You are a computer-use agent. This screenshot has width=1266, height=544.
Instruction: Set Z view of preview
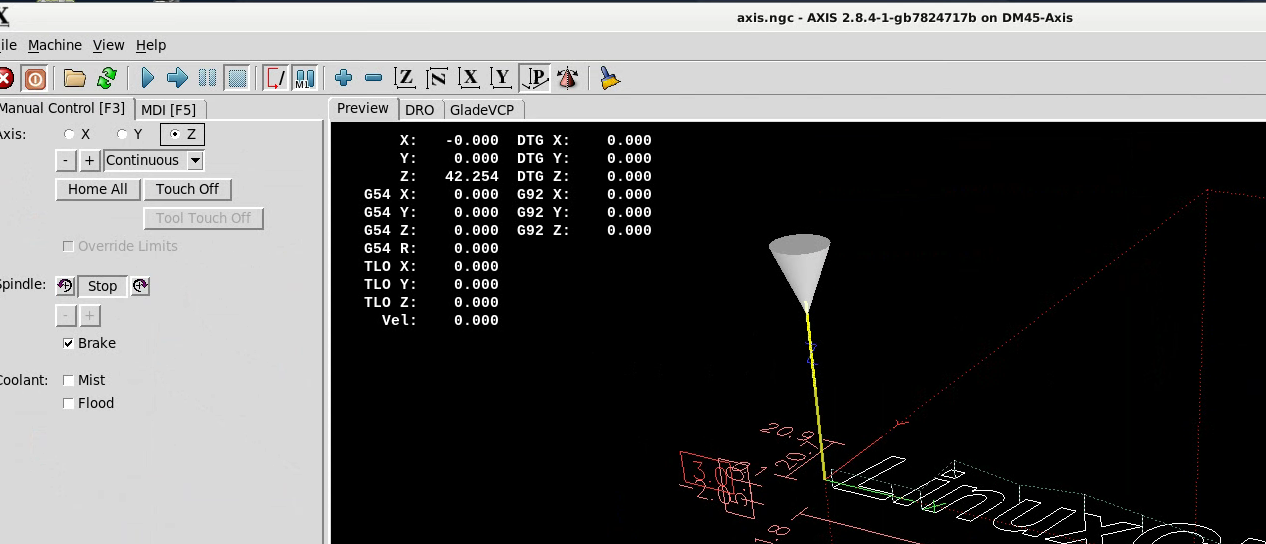pyautogui.click(x=405, y=78)
